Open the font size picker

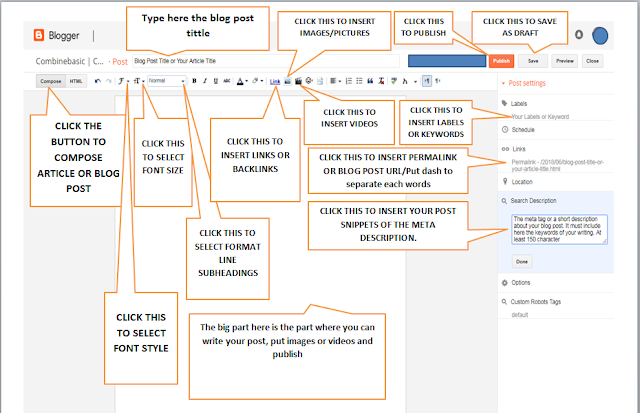point(139,81)
